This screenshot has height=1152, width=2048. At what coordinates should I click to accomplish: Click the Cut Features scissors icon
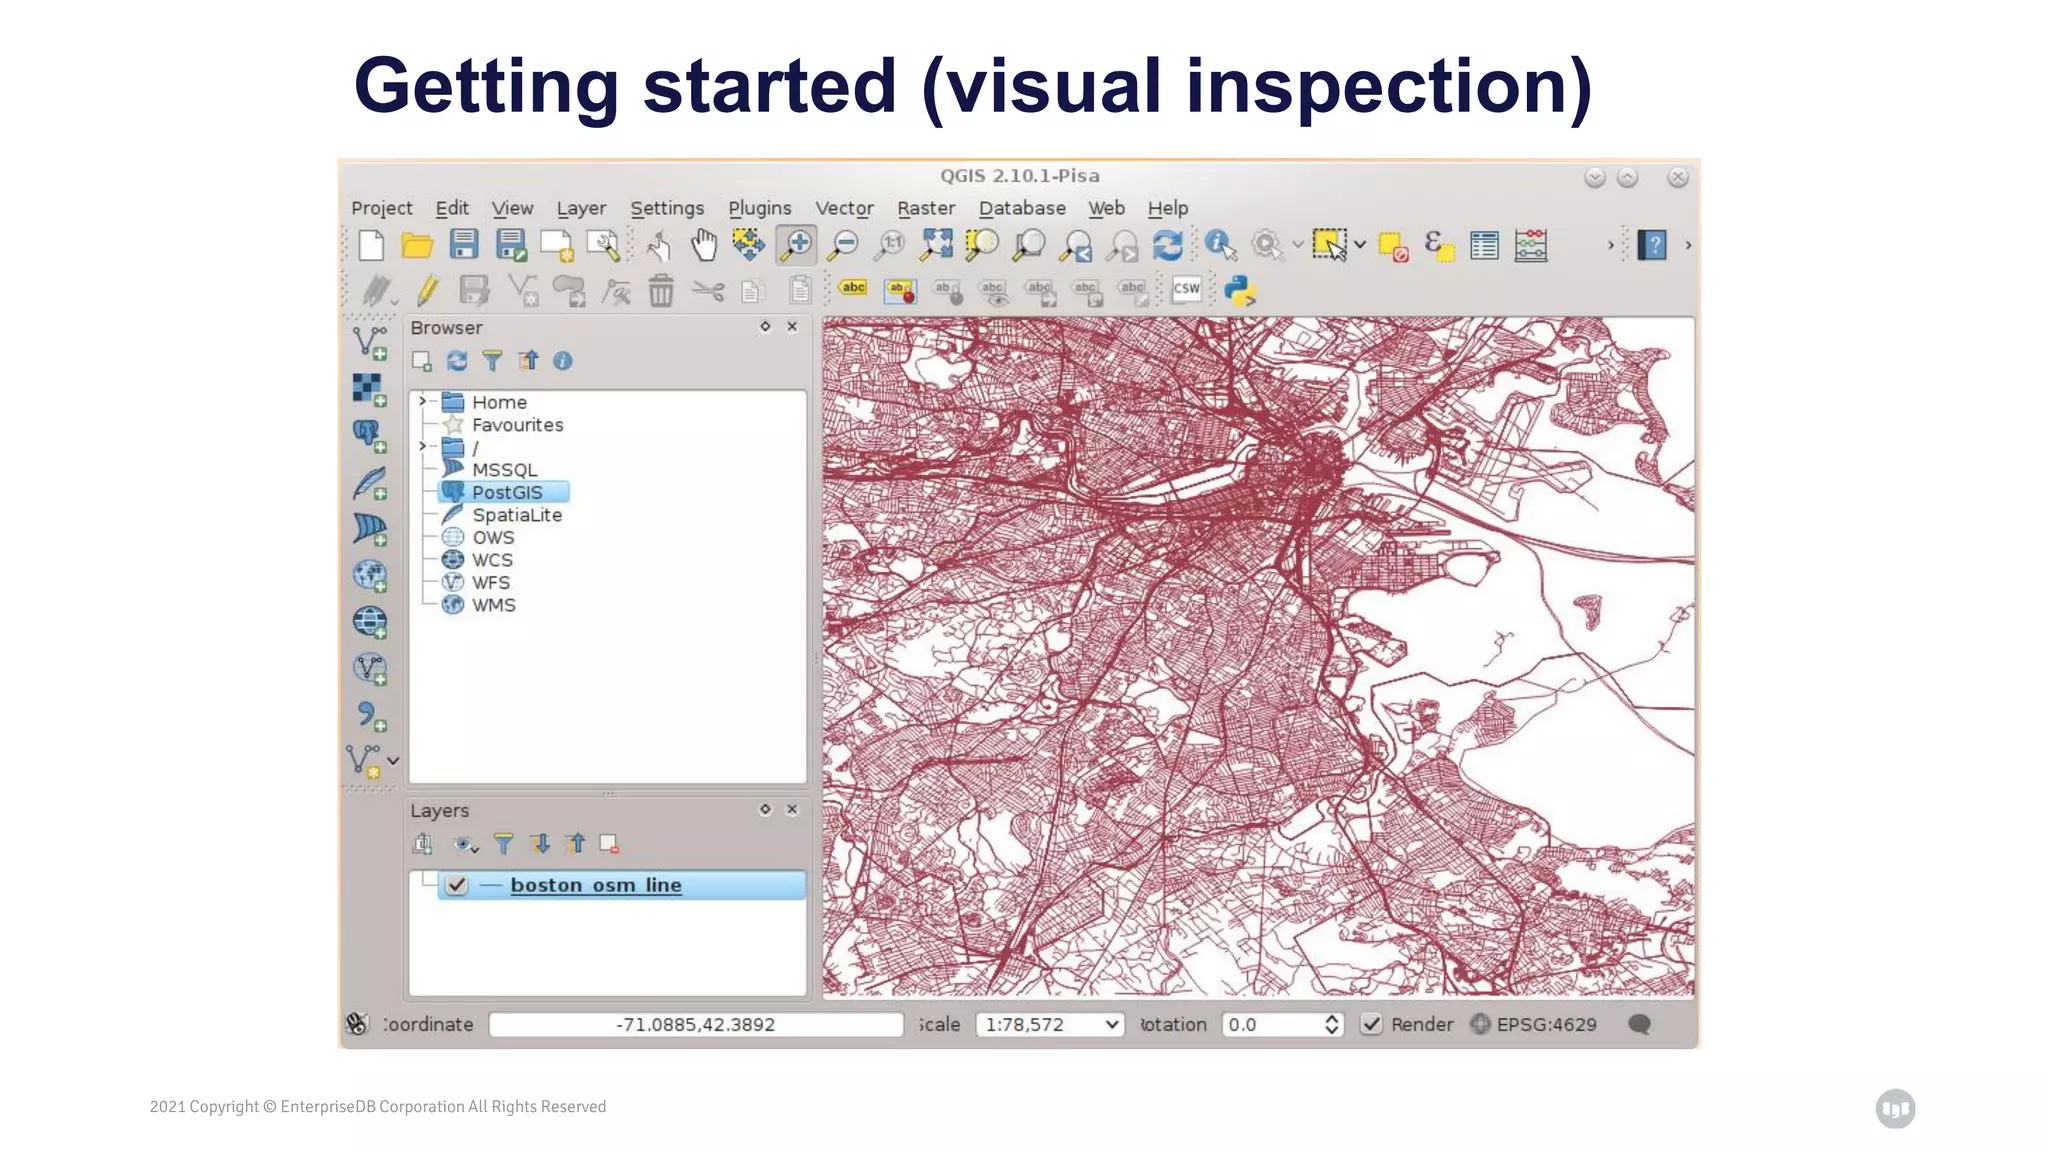click(708, 291)
